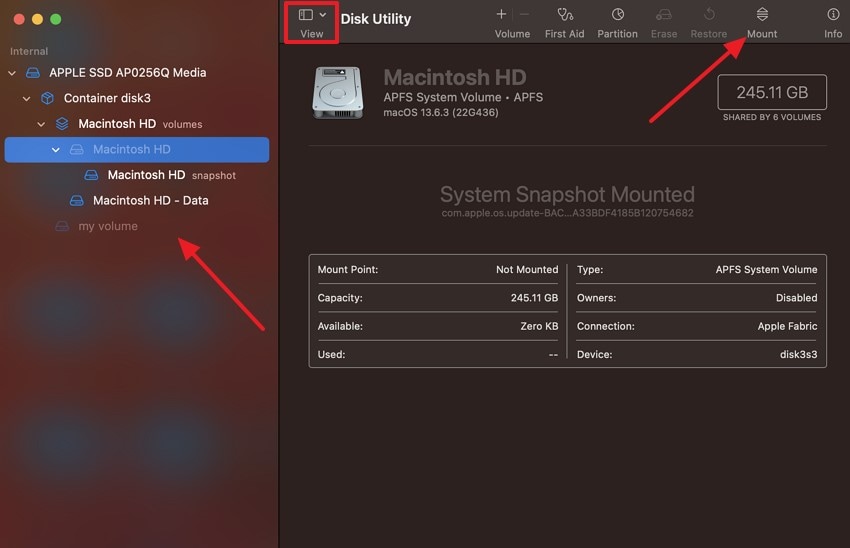Minimize the window with yellow button
Screen dimensions: 850x548
(x=37, y=19)
